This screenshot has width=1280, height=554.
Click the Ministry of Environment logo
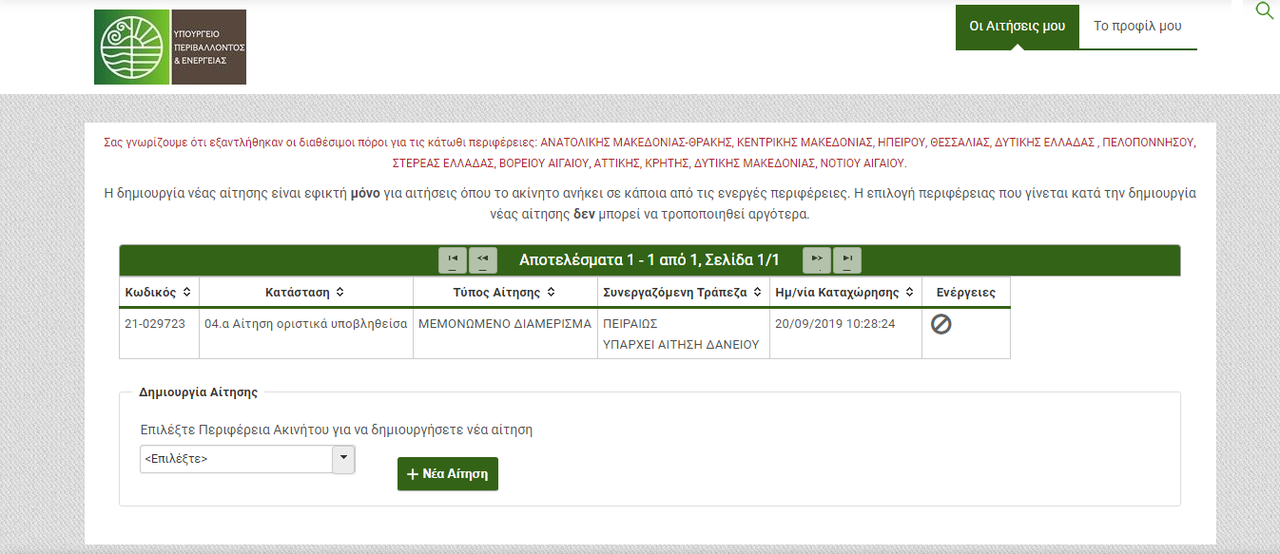(x=170, y=47)
